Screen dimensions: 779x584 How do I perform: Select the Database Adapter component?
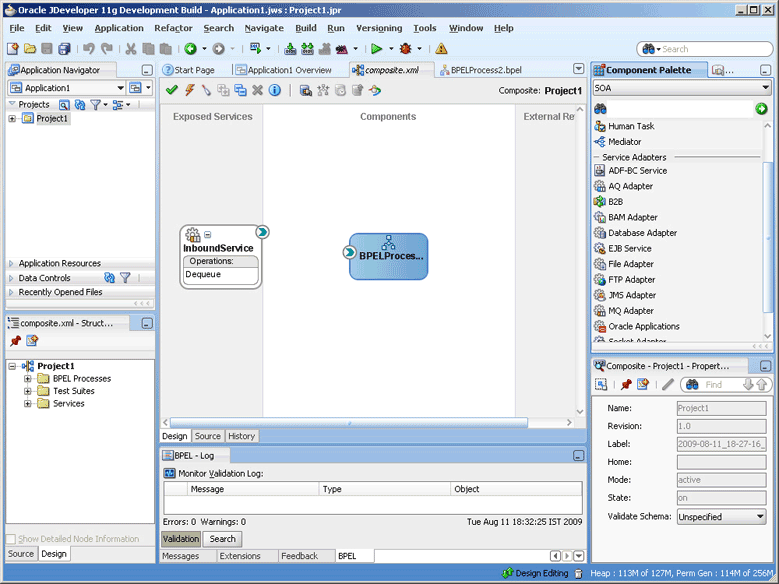(x=642, y=233)
